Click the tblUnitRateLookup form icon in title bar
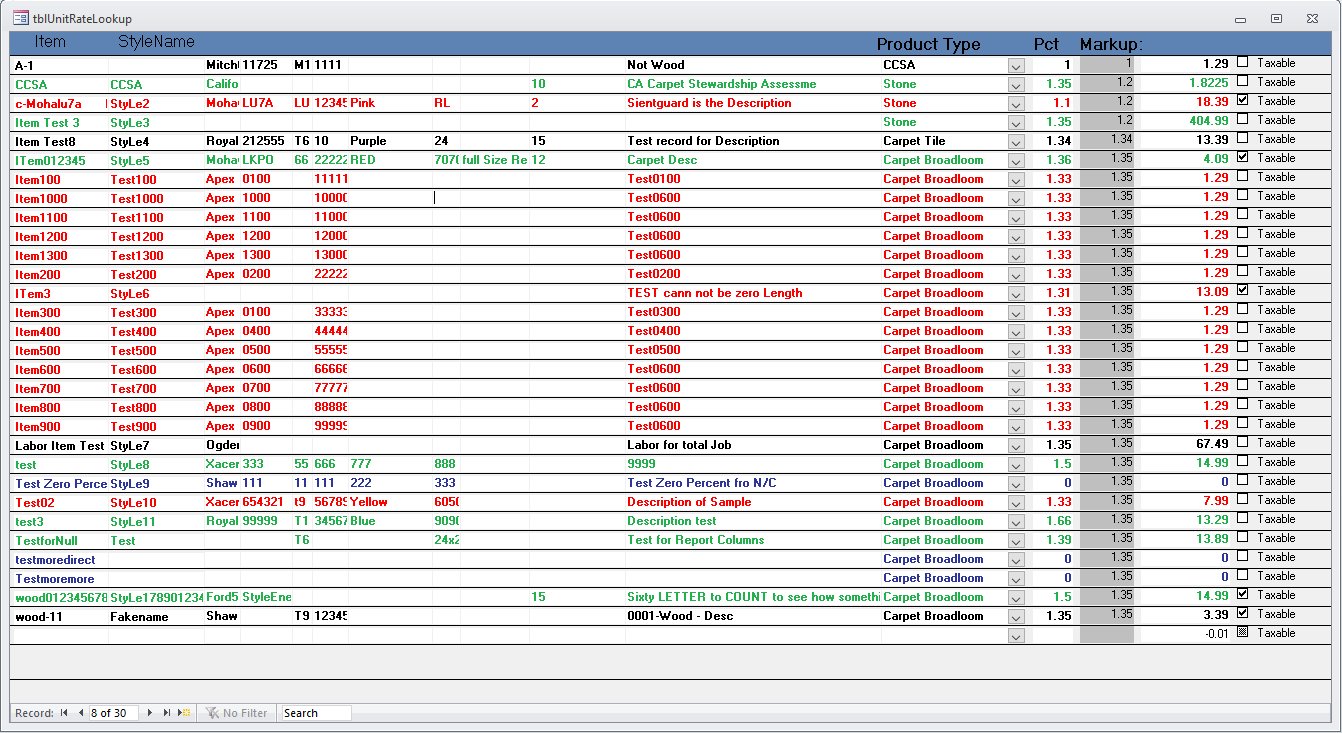The width and height of the screenshot is (1342, 733). [20, 18]
